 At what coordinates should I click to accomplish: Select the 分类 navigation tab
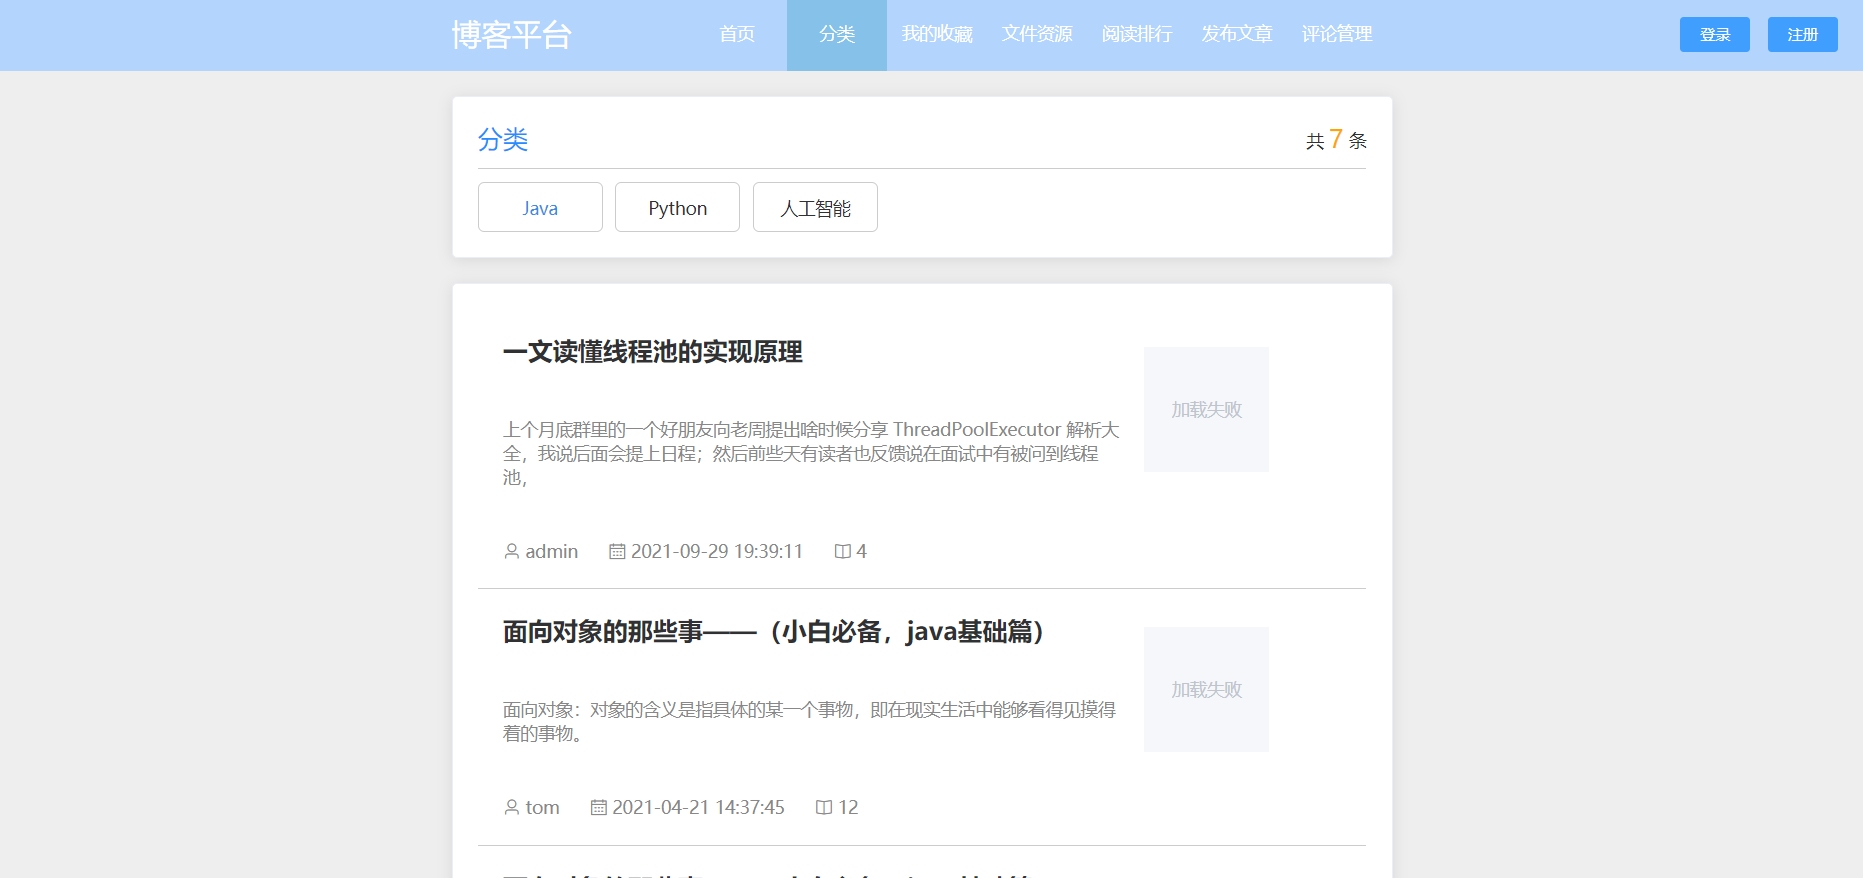tap(837, 35)
